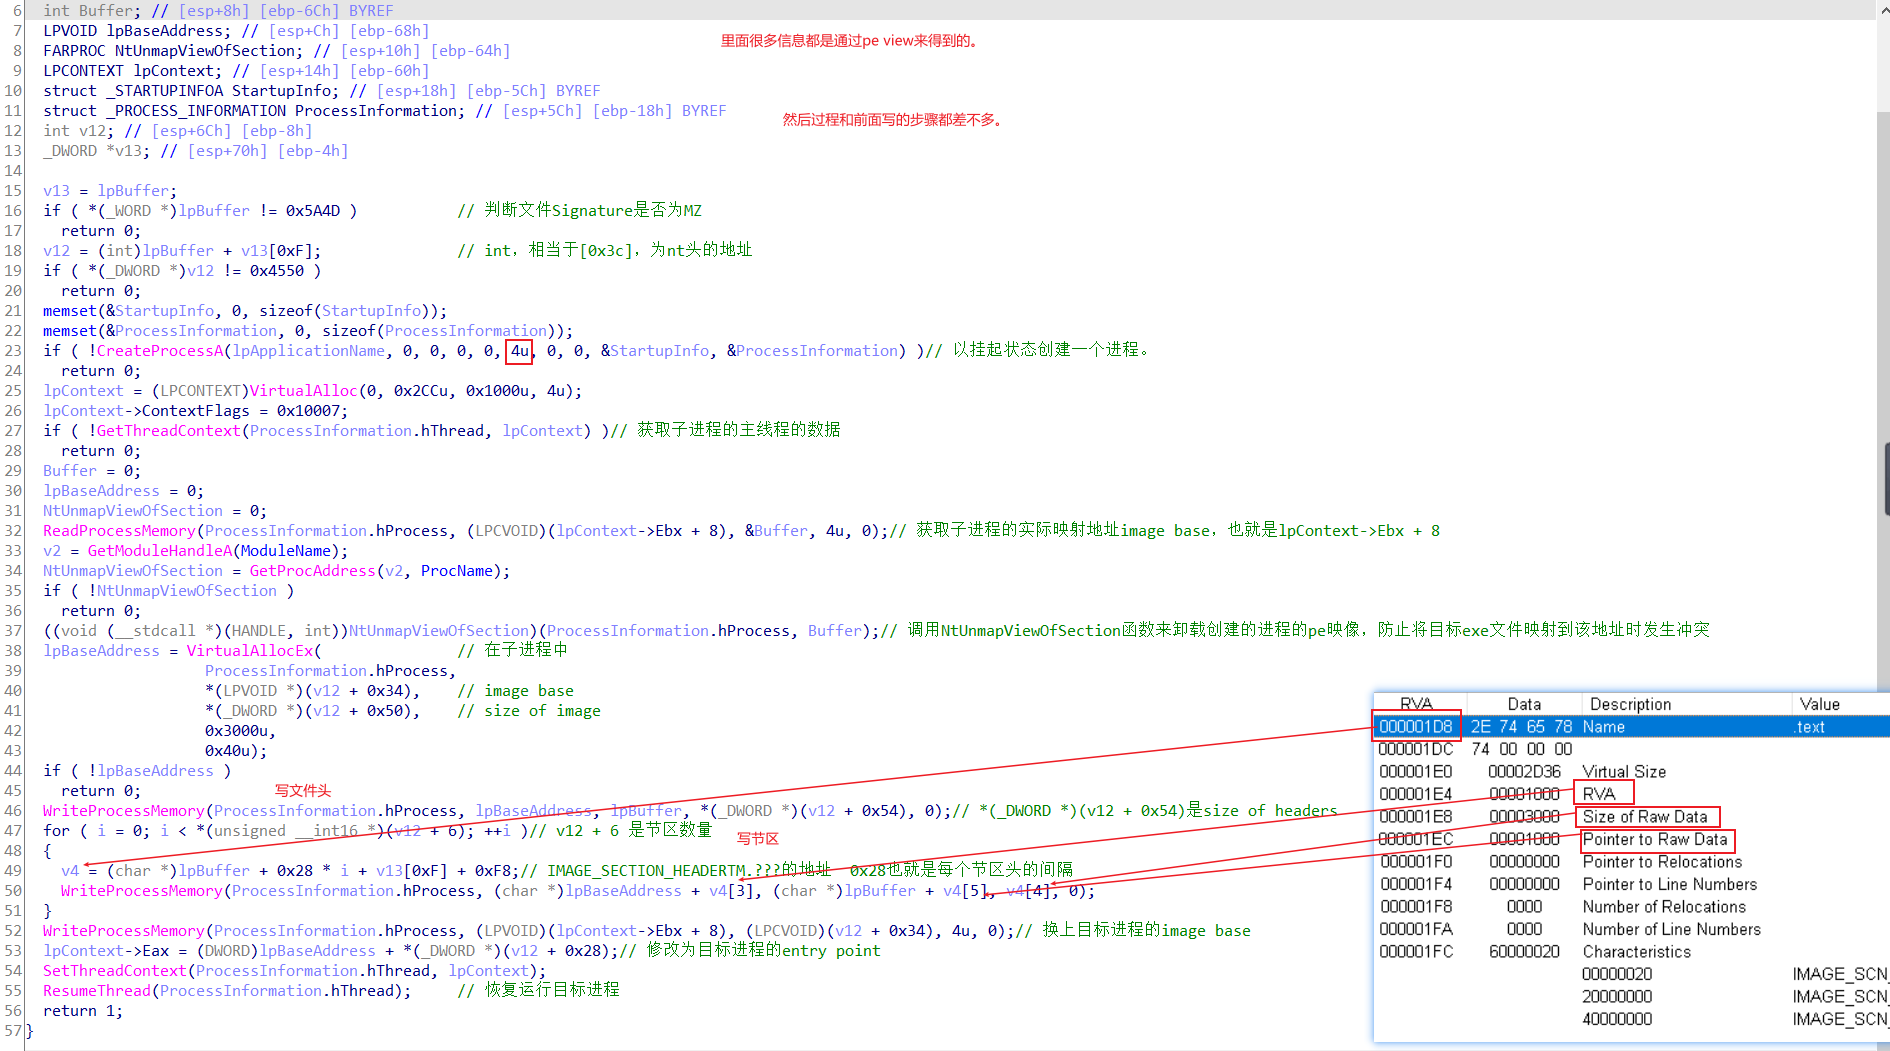Select the Number of Relocations row

click(1632, 907)
